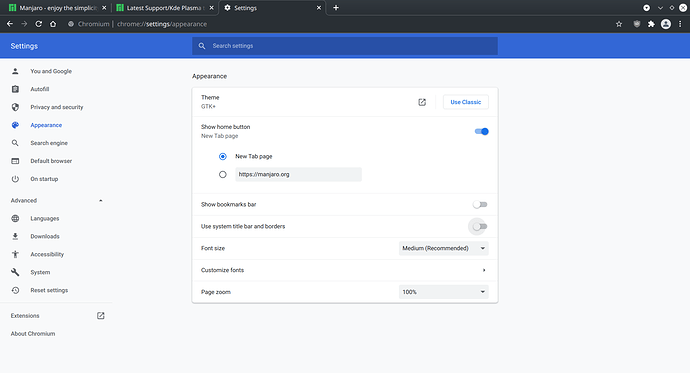Image resolution: width=690 pixels, height=373 pixels.
Task: Open the Appearance settings label in sidebar
Action: 46,125
